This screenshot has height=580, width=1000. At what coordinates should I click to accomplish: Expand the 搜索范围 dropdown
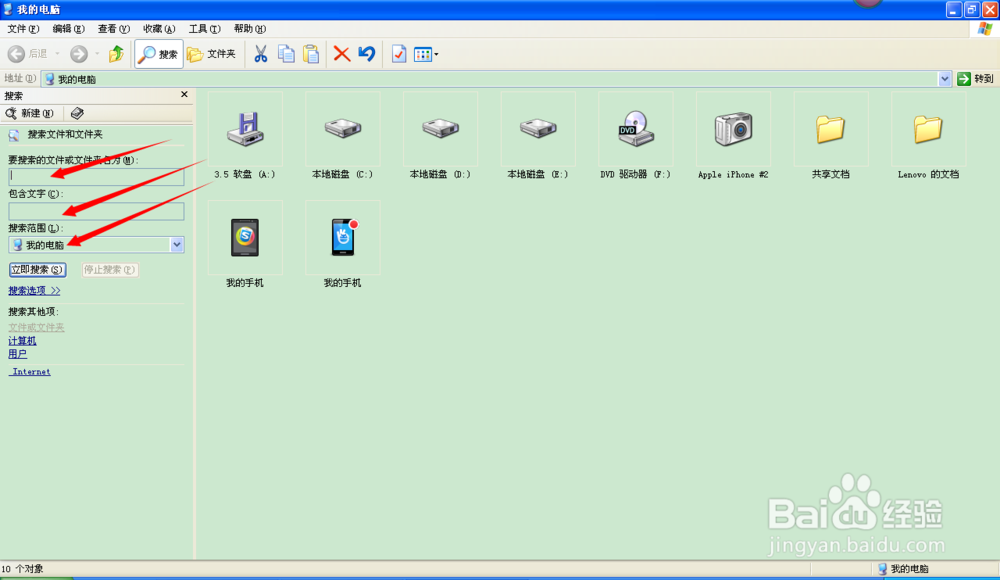[x=177, y=245]
